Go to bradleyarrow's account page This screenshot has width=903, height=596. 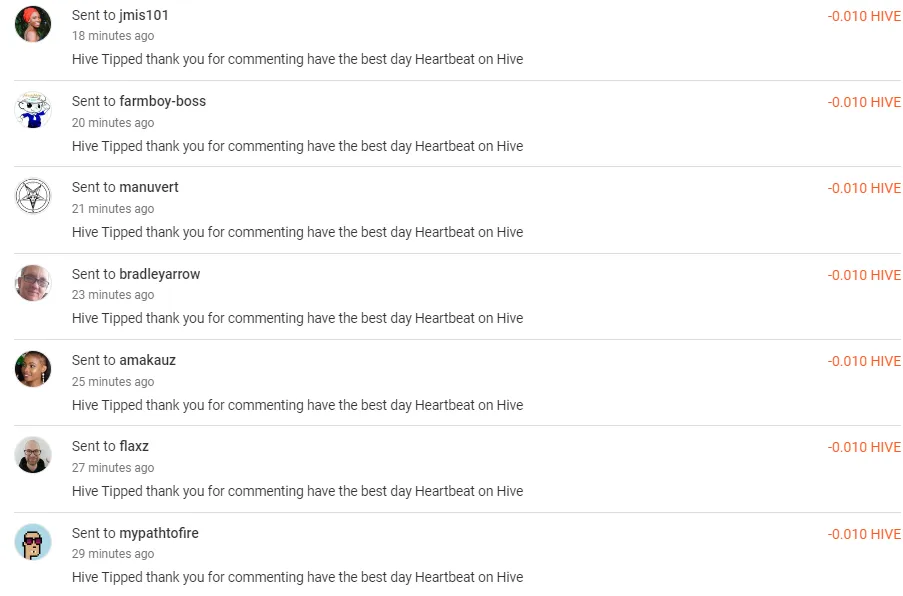point(160,274)
